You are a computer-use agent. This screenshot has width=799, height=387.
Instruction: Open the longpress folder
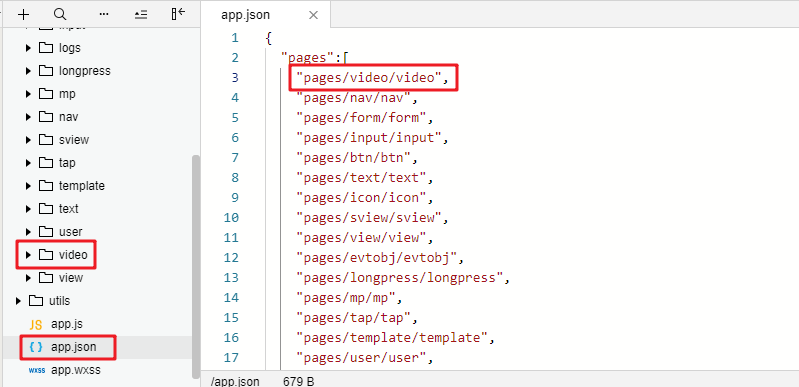click(85, 71)
